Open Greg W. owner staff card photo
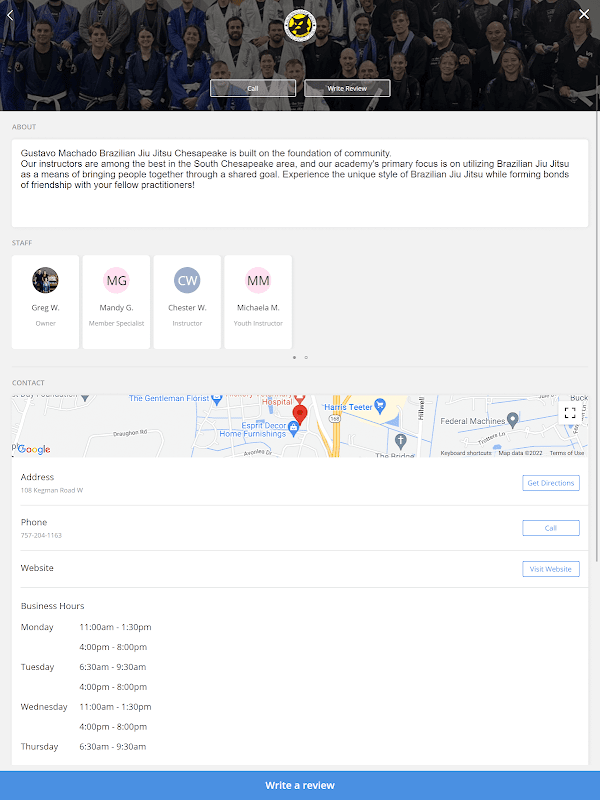 45,280
